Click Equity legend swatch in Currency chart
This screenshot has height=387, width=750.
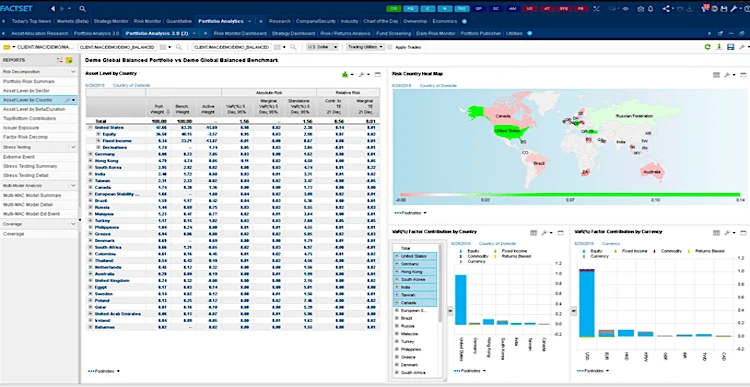click(x=585, y=251)
